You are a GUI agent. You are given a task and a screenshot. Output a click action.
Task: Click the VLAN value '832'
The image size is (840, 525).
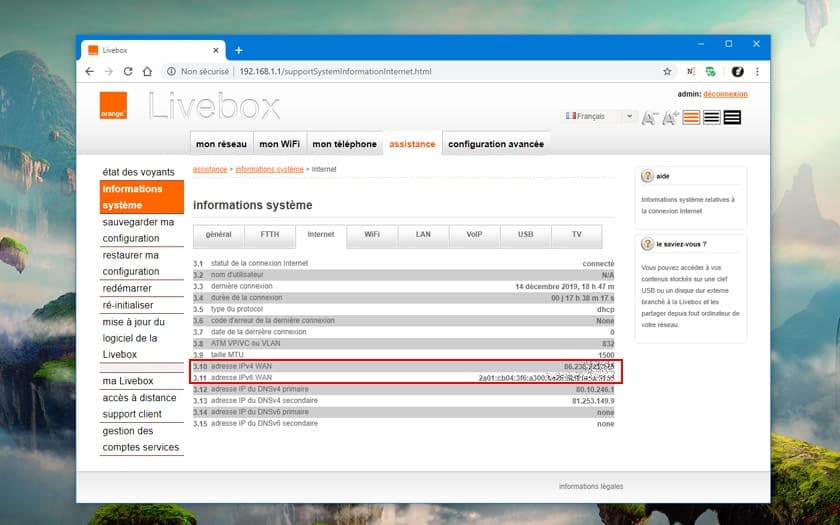coord(608,344)
